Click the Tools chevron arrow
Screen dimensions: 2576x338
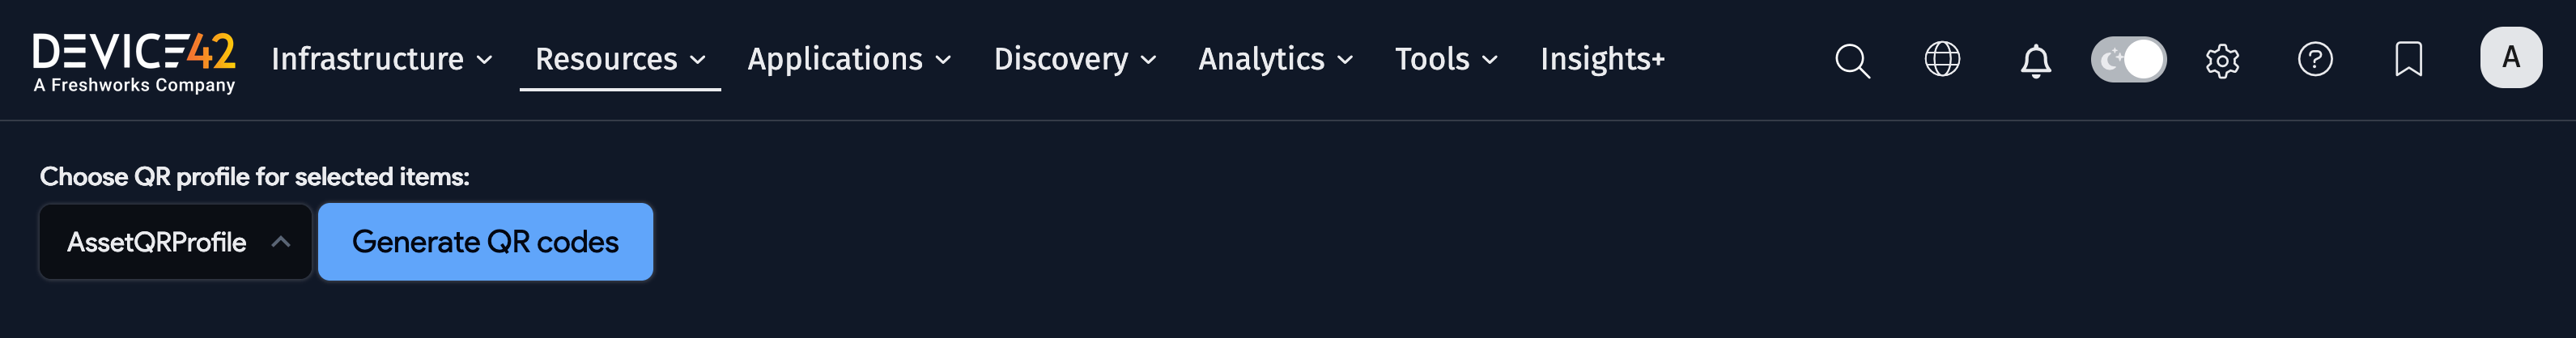click(1490, 60)
